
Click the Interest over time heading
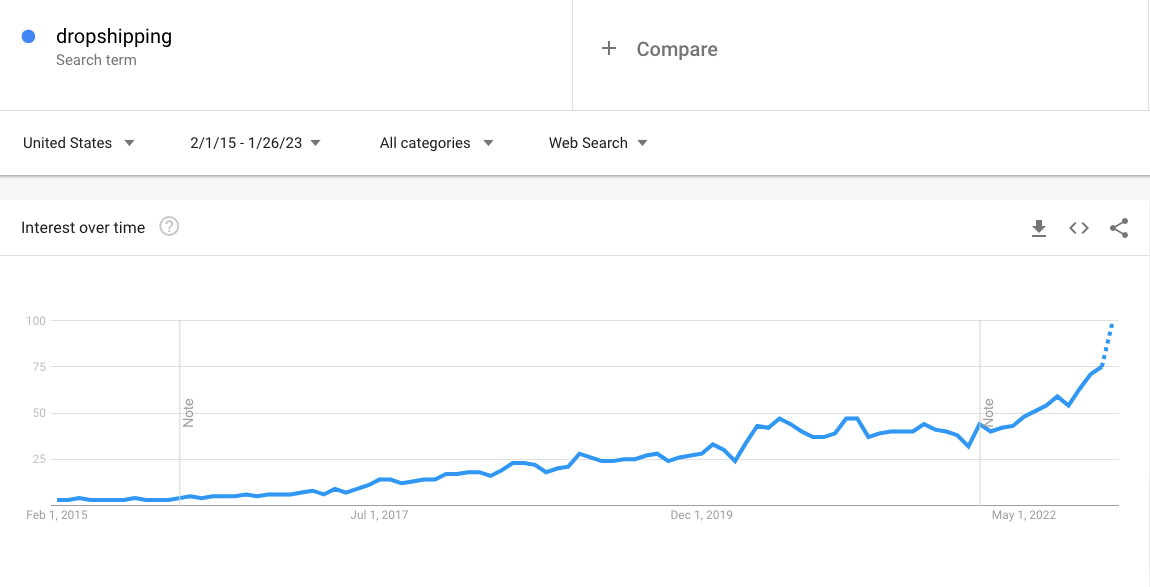click(83, 227)
